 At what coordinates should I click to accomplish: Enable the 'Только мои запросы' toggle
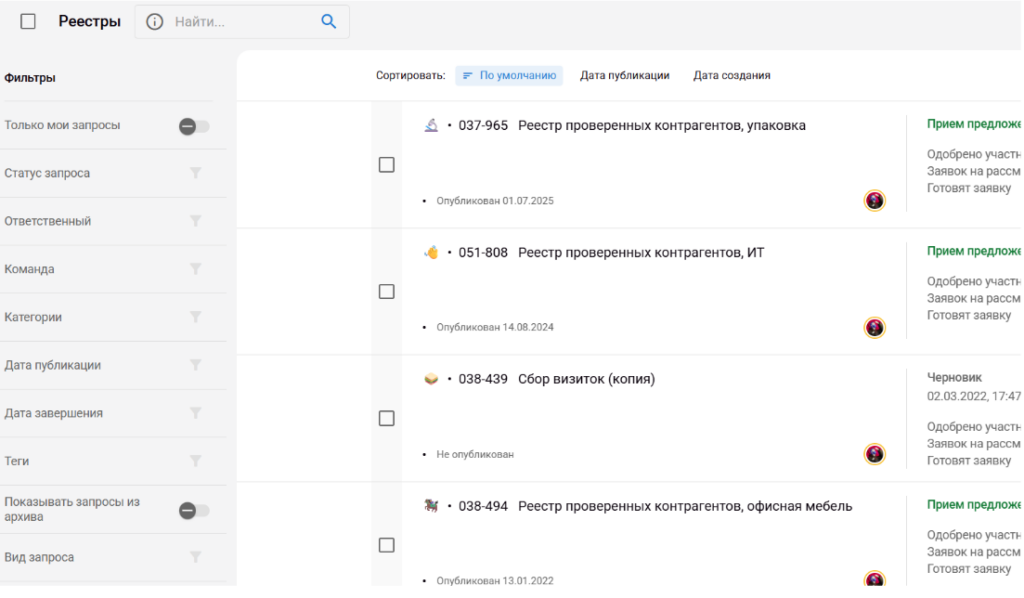[194, 126]
